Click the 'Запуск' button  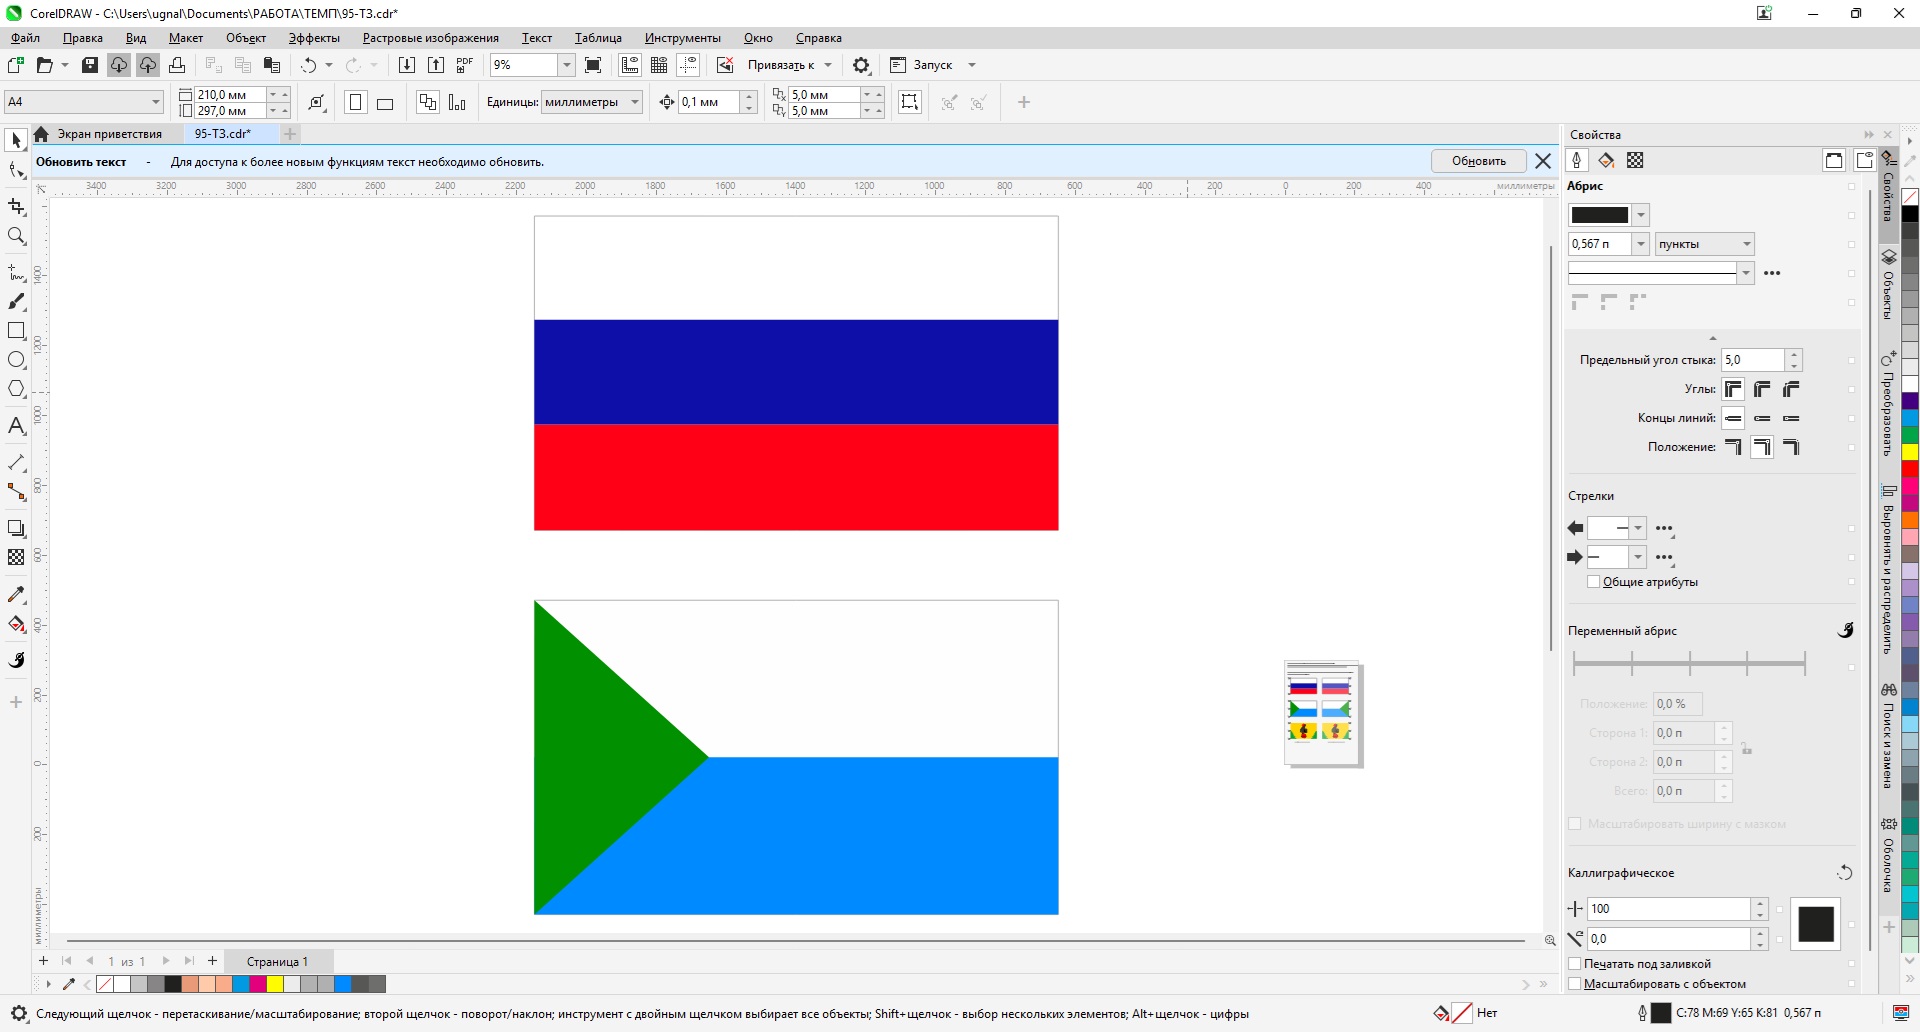click(932, 65)
